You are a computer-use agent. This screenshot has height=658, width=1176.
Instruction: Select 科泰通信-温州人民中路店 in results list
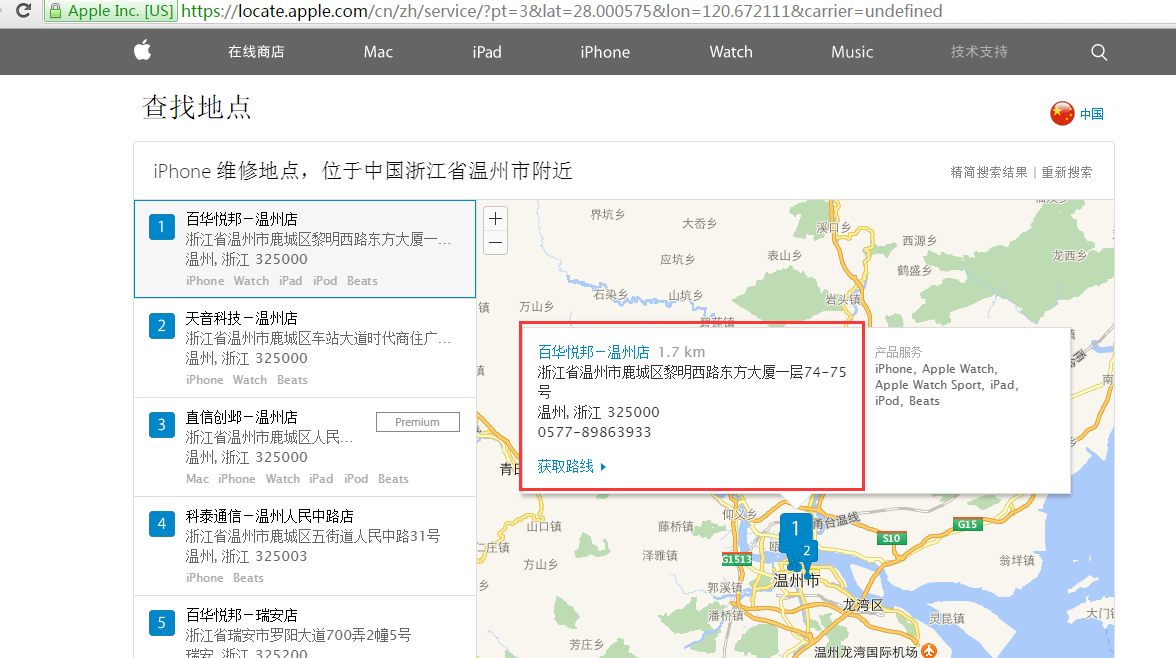point(304,545)
